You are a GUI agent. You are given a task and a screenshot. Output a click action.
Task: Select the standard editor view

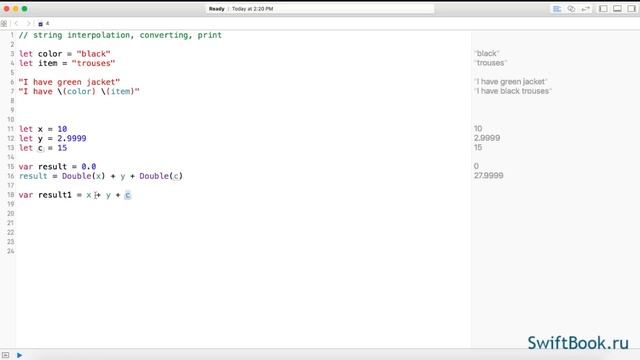coord(557,9)
